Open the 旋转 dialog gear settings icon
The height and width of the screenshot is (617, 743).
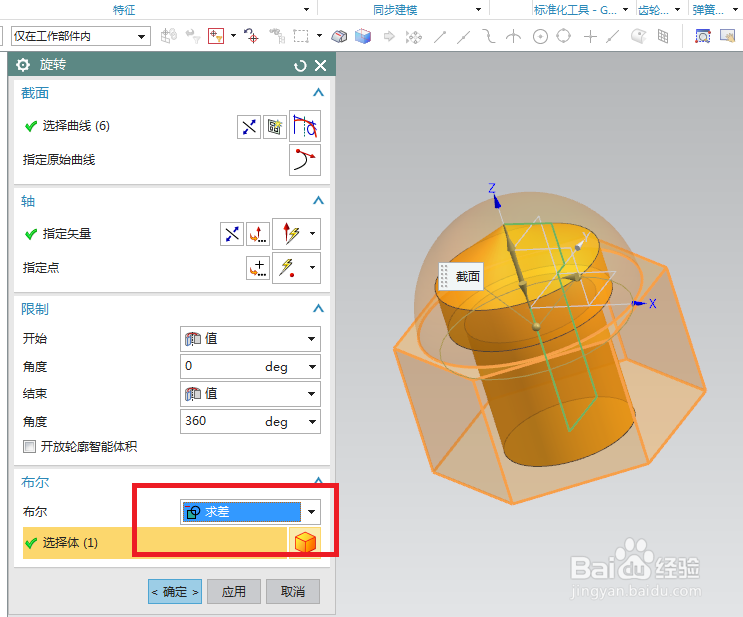23,64
